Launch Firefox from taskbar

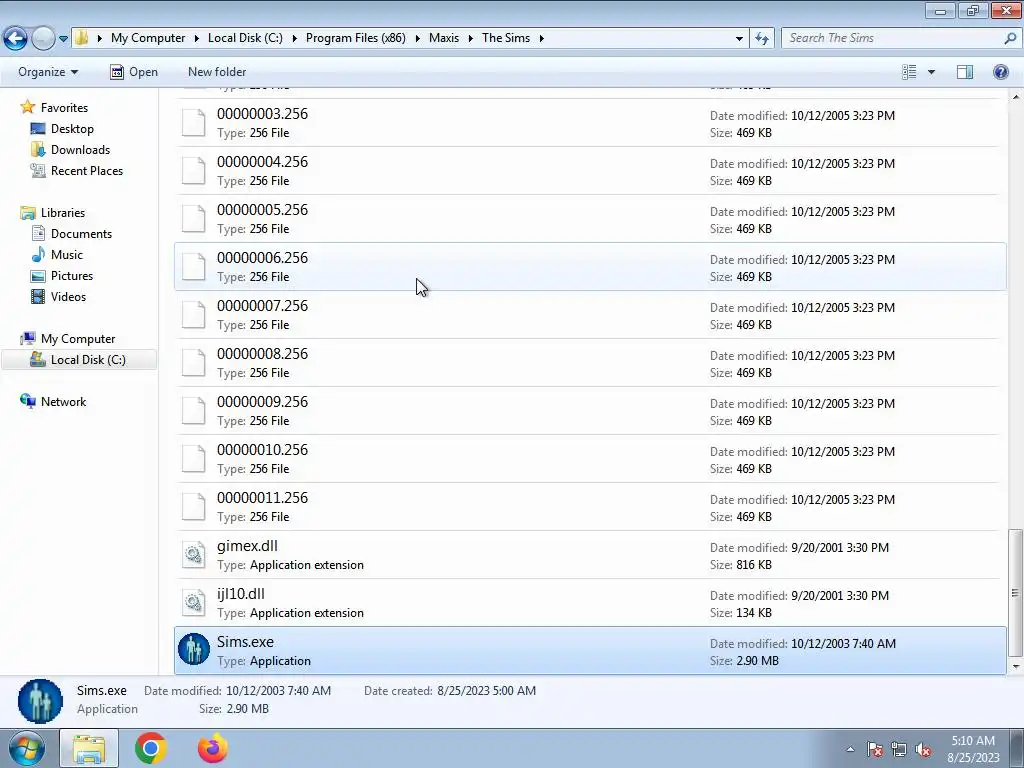(213, 748)
